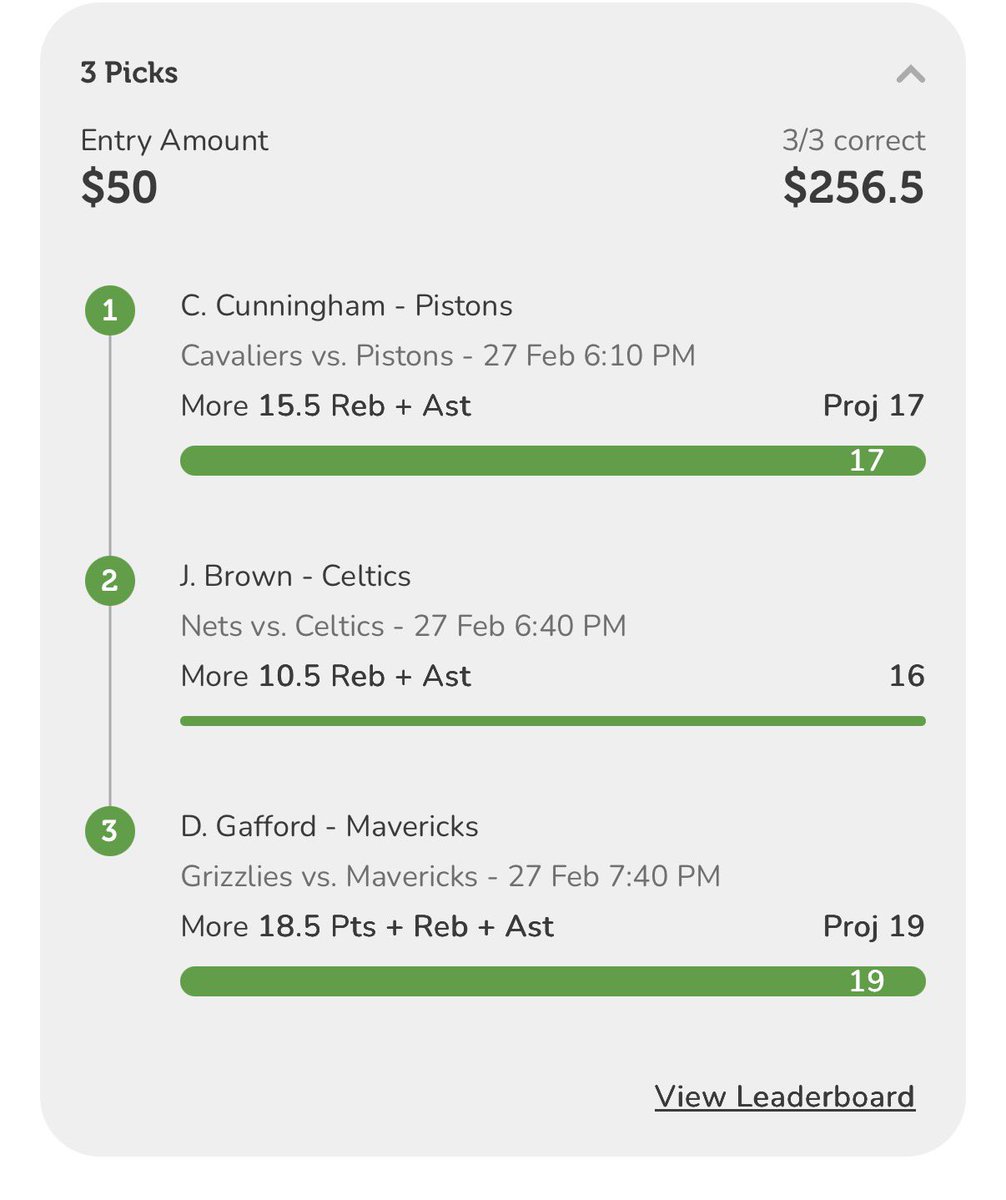Open the View Leaderboard link

coord(785,1096)
